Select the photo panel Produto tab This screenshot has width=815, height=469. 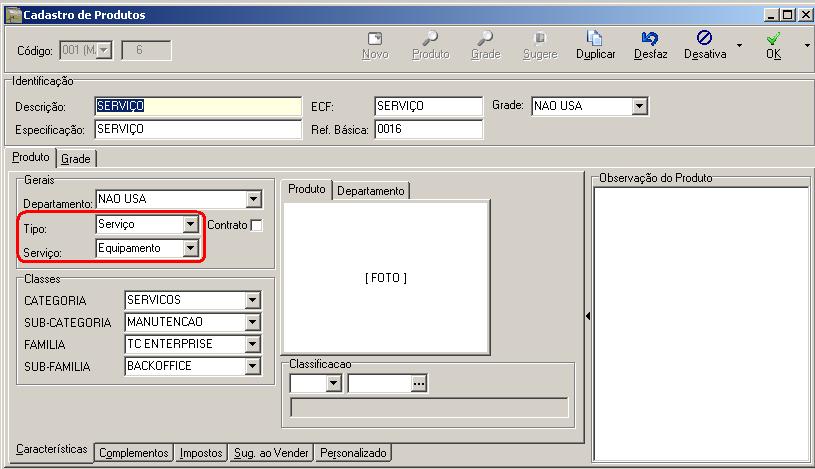coord(307,189)
